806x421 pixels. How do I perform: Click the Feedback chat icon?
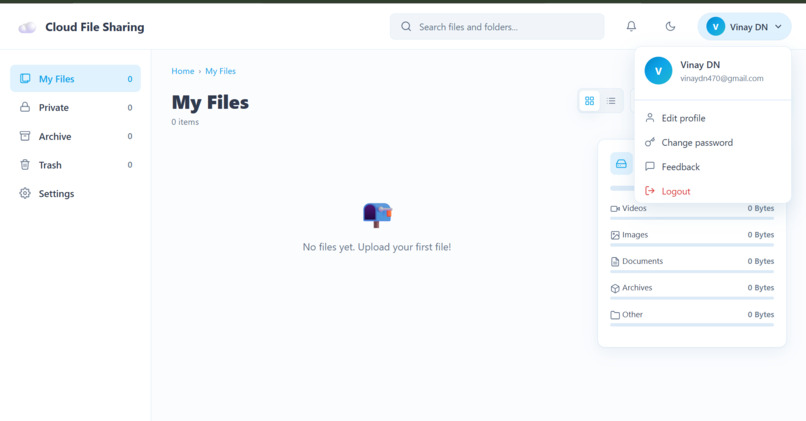(650, 166)
